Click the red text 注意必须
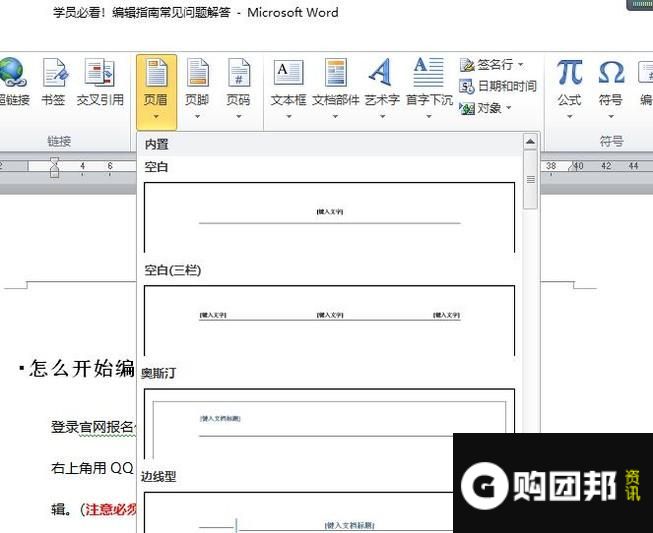653x533 pixels. tap(111, 509)
